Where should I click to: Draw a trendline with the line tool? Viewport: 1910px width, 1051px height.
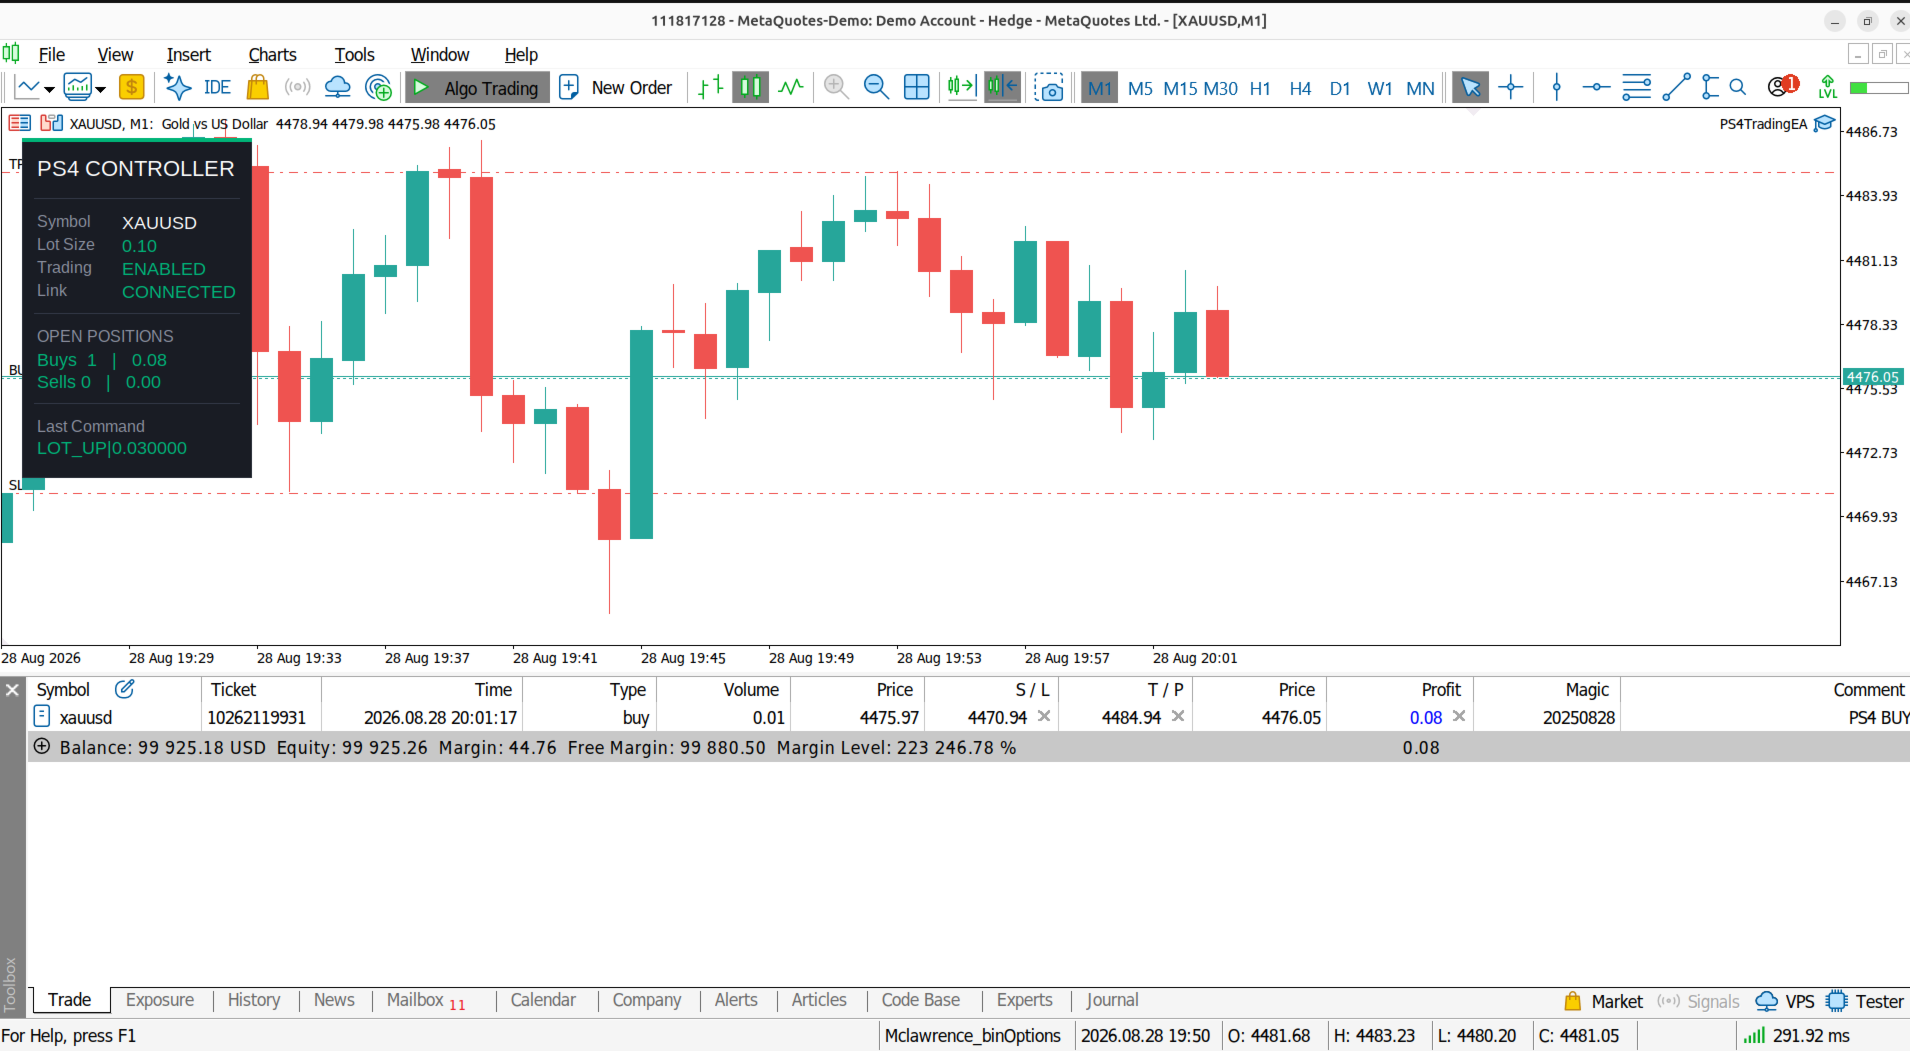point(1676,88)
